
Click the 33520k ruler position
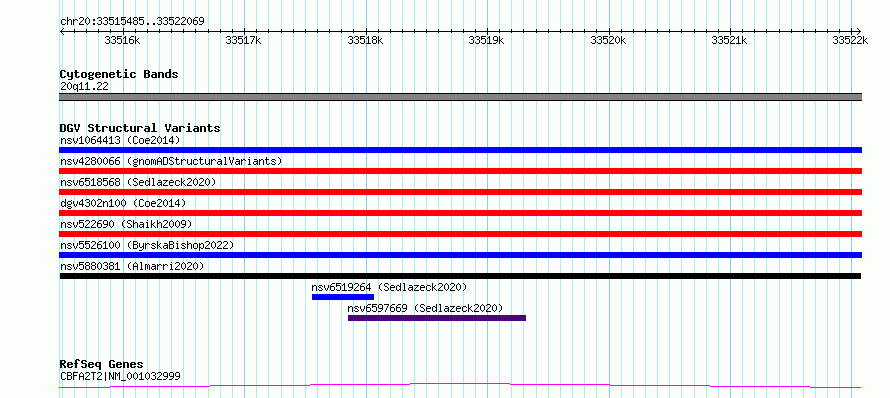click(x=608, y=40)
